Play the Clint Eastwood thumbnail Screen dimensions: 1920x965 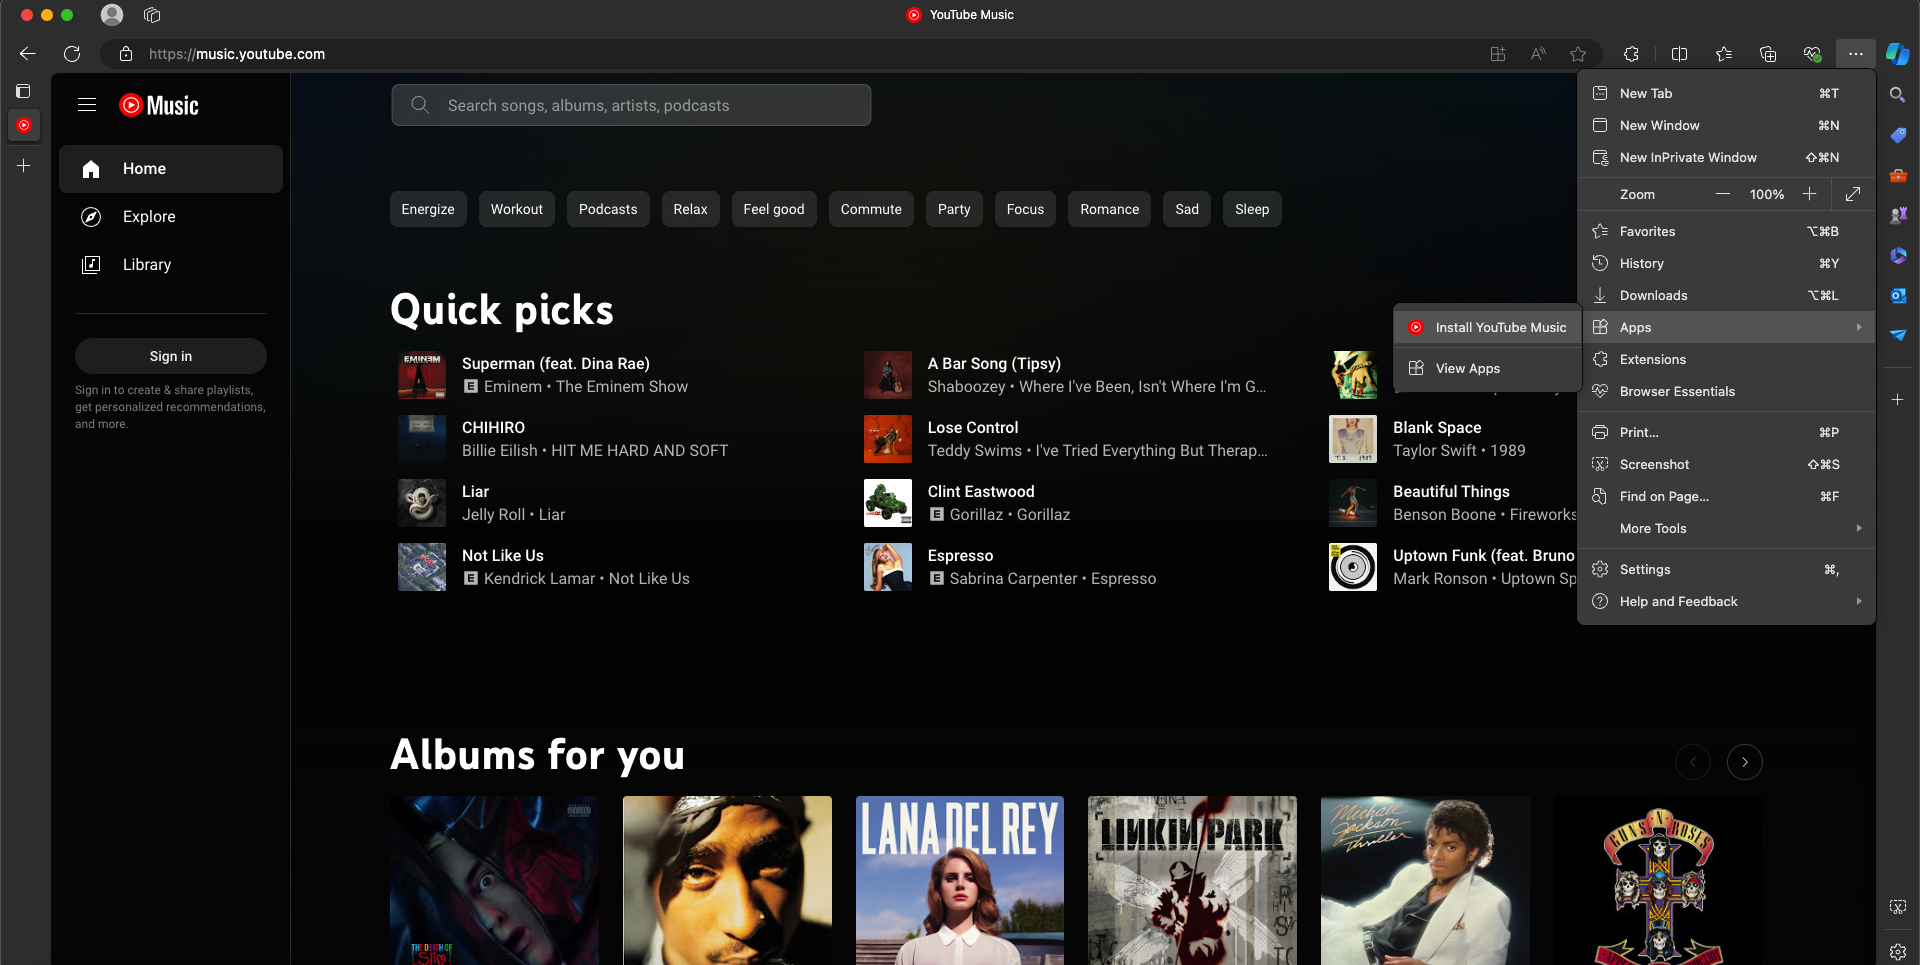(888, 503)
